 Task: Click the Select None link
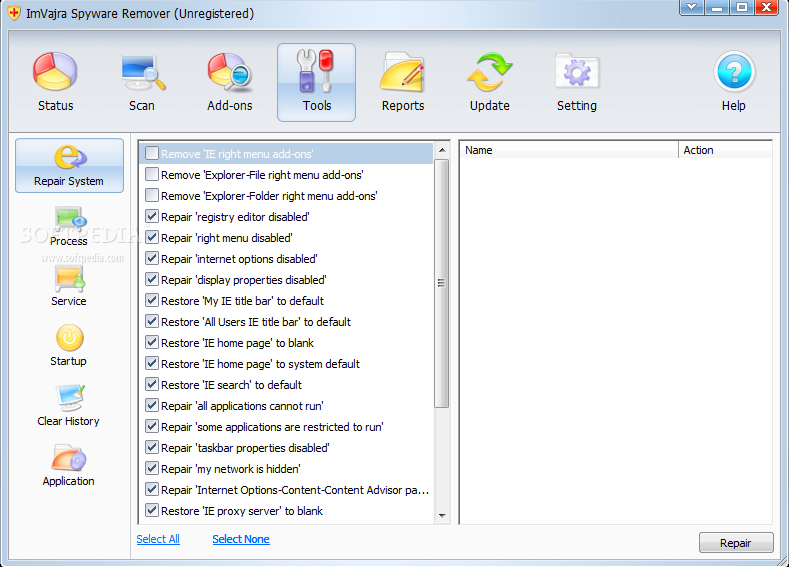click(241, 539)
